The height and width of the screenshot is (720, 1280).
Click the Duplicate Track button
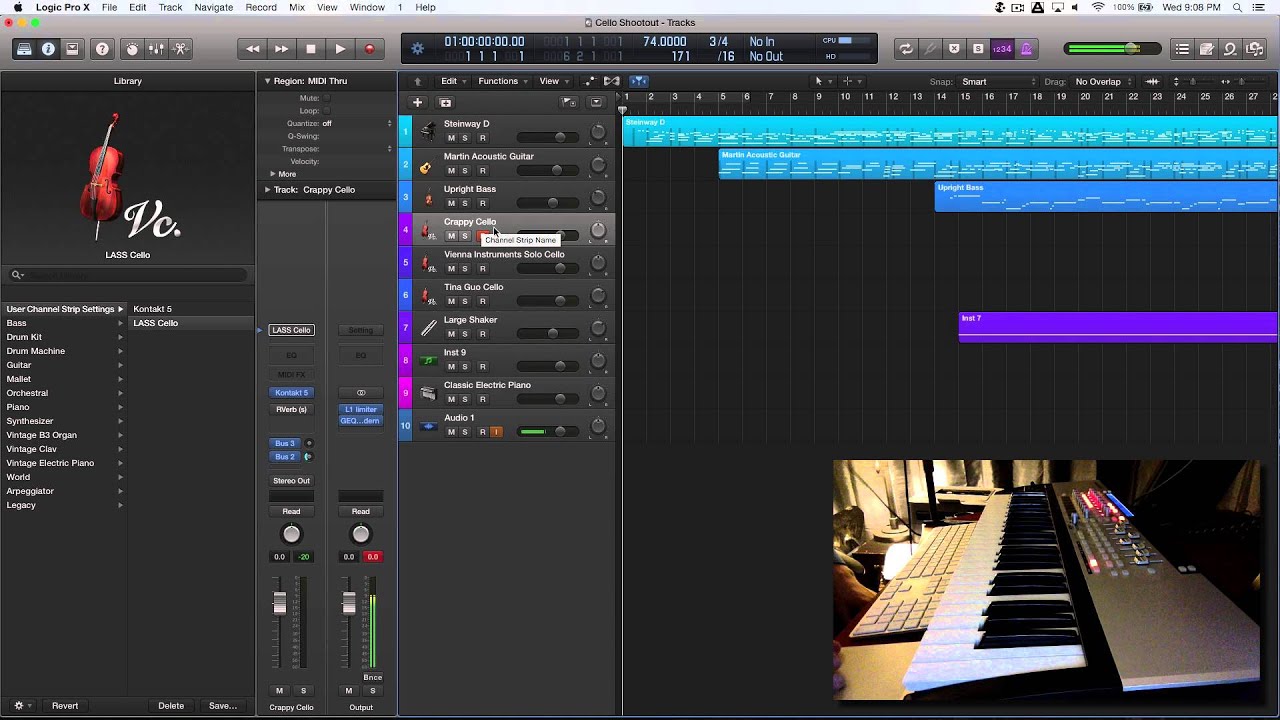point(445,102)
